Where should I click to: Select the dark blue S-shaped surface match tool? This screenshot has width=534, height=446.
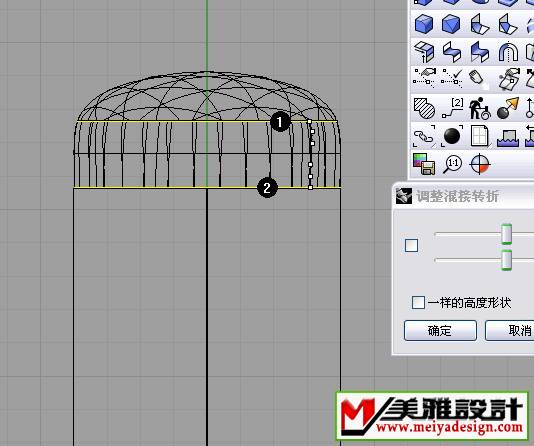point(480,52)
